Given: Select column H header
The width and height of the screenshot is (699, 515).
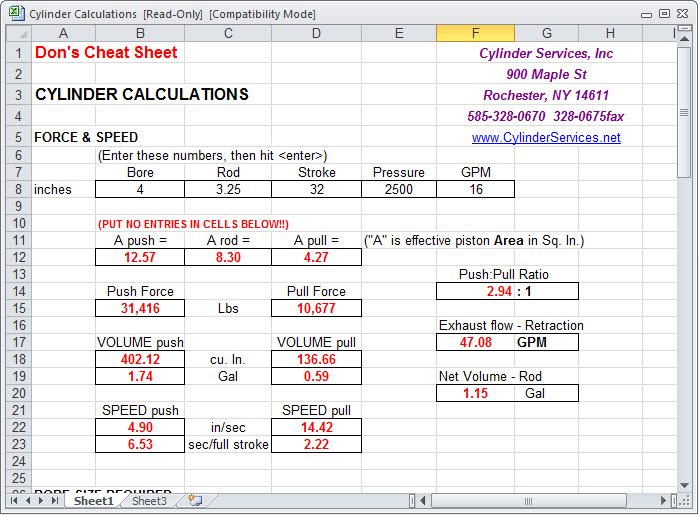Looking at the screenshot, I should point(610,33).
